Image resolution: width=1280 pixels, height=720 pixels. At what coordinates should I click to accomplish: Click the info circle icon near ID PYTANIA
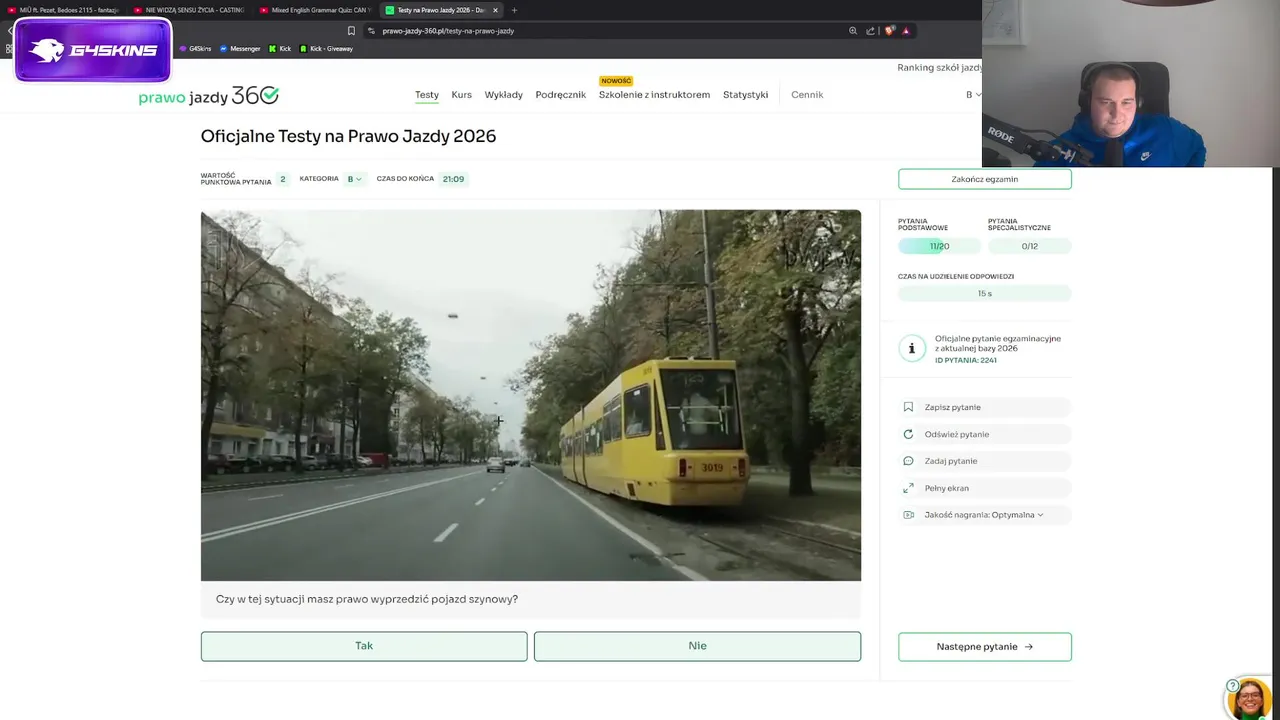click(911, 348)
